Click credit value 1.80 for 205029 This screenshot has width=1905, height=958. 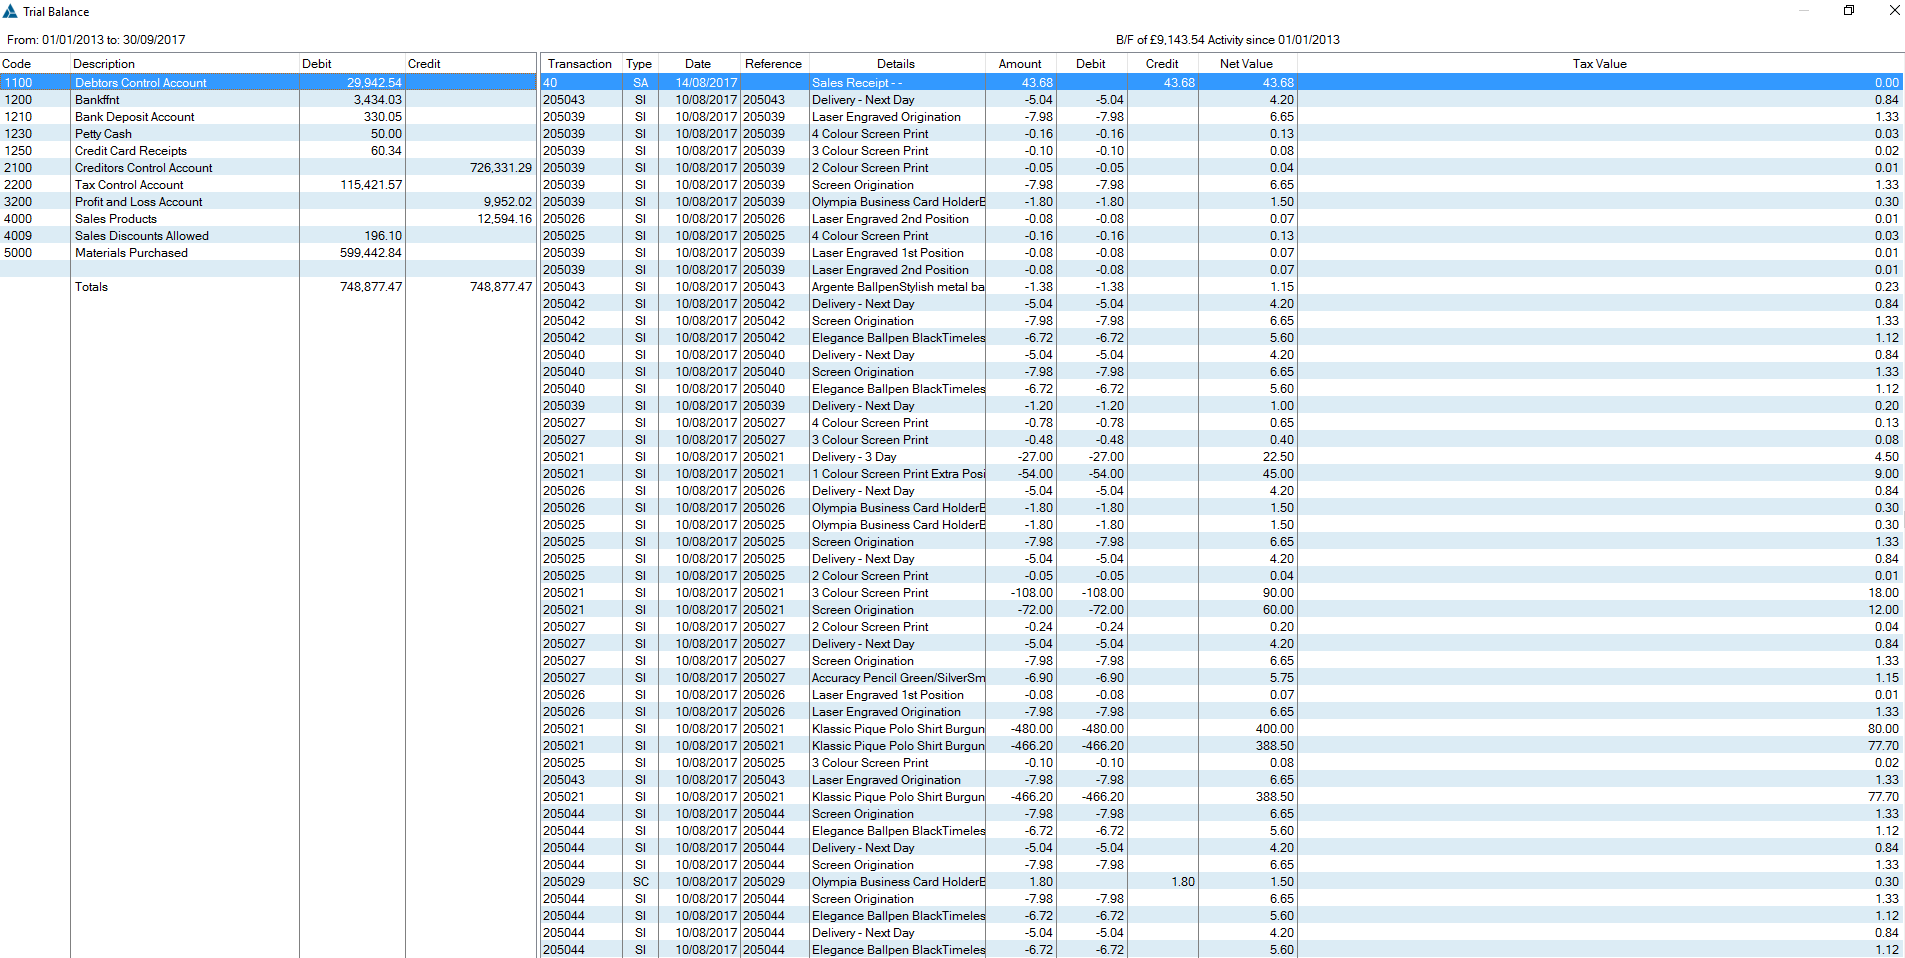[x=1183, y=882]
